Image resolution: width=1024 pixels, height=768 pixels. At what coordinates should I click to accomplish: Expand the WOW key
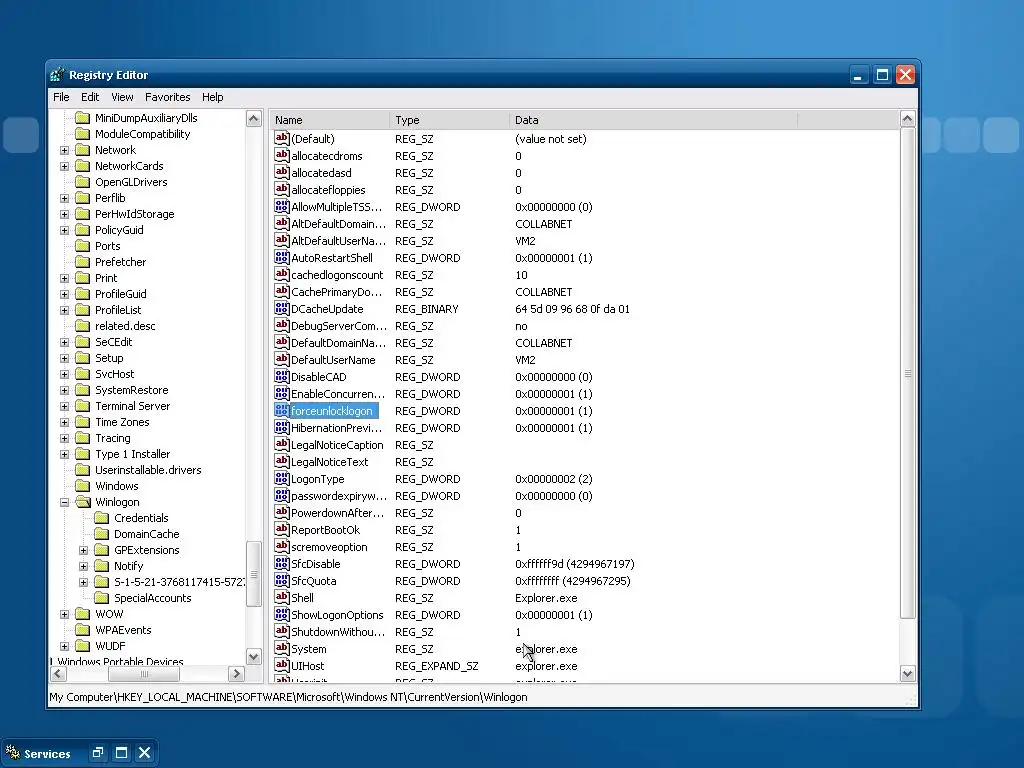[64, 614]
